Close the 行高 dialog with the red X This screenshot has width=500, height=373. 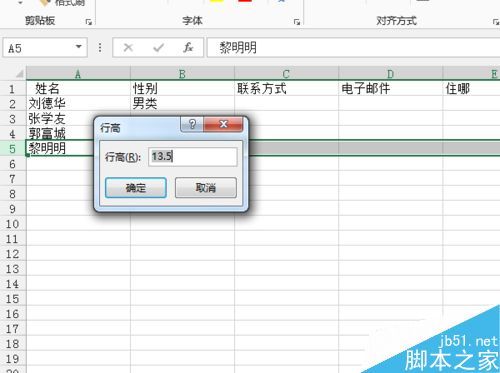[x=223, y=124]
